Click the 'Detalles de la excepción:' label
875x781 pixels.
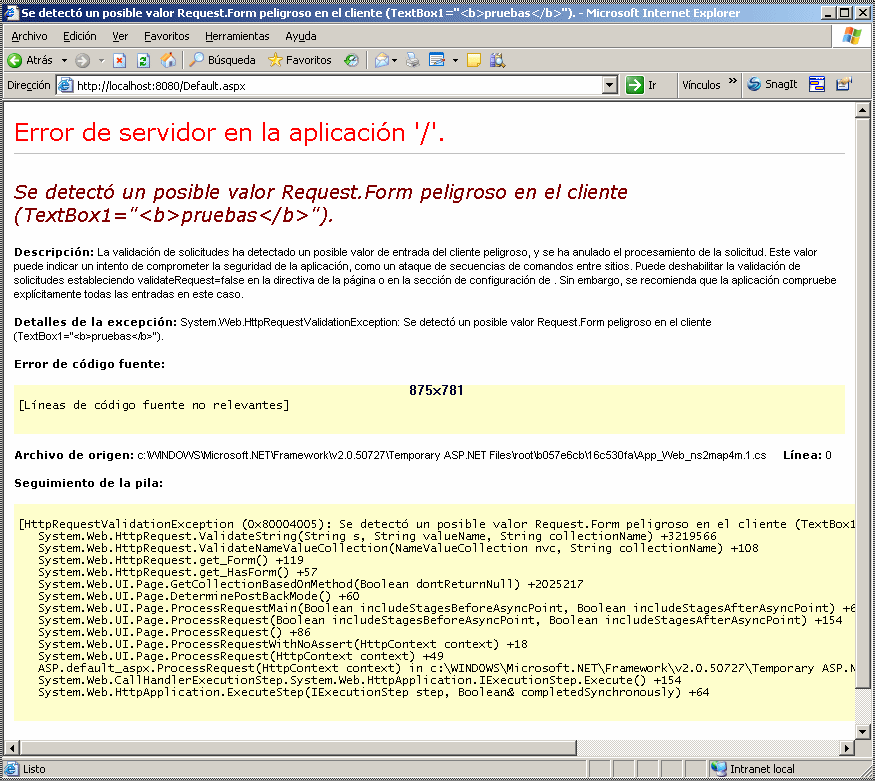click(95, 322)
